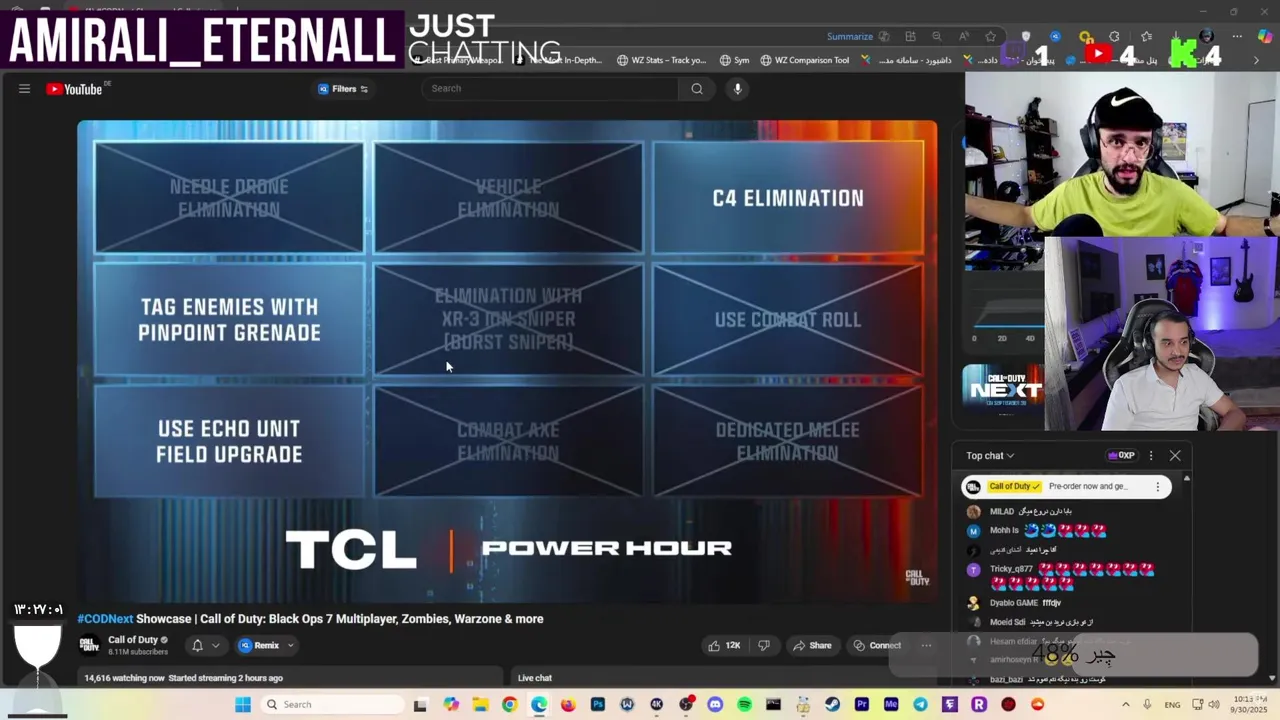
Task: Show hidden system tray icons chevron
Action: [x=1125, y=704]
